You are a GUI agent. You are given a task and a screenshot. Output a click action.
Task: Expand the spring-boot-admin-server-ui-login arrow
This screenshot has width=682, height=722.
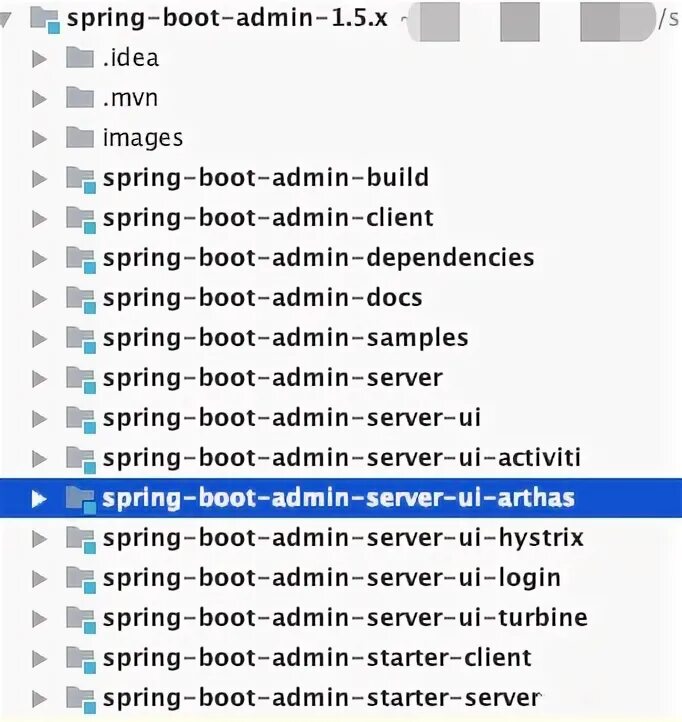(x=39, y=579)
